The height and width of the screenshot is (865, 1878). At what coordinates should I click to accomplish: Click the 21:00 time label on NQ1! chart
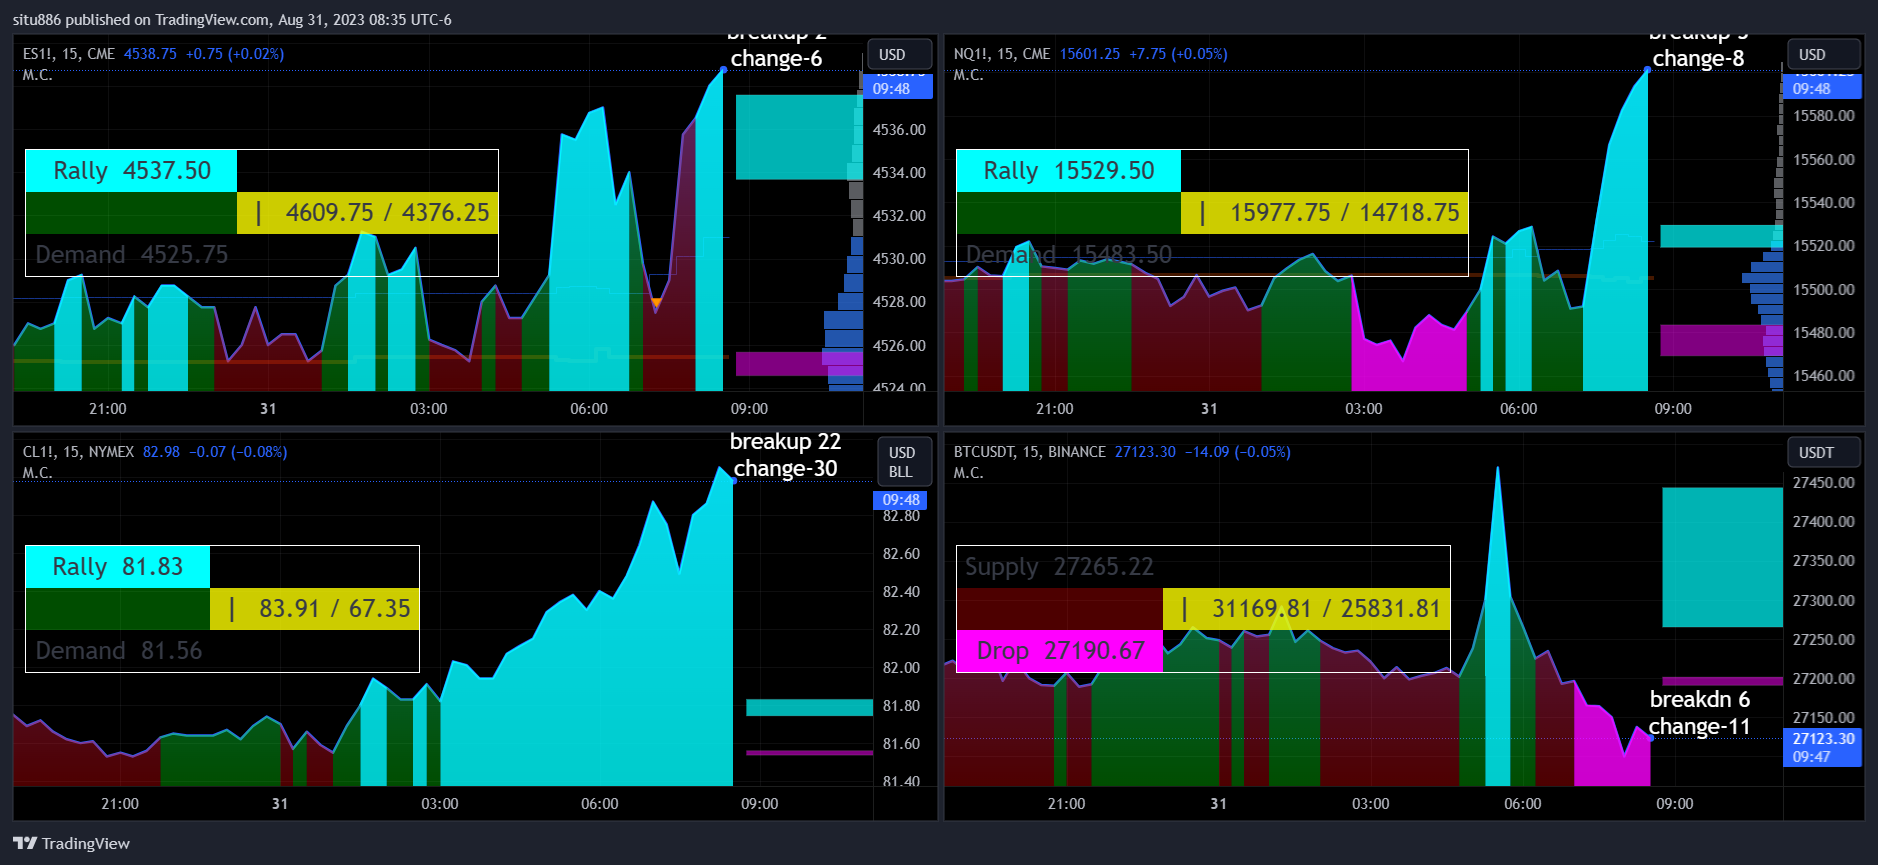pyautogui.click(x=1055, y=409)
